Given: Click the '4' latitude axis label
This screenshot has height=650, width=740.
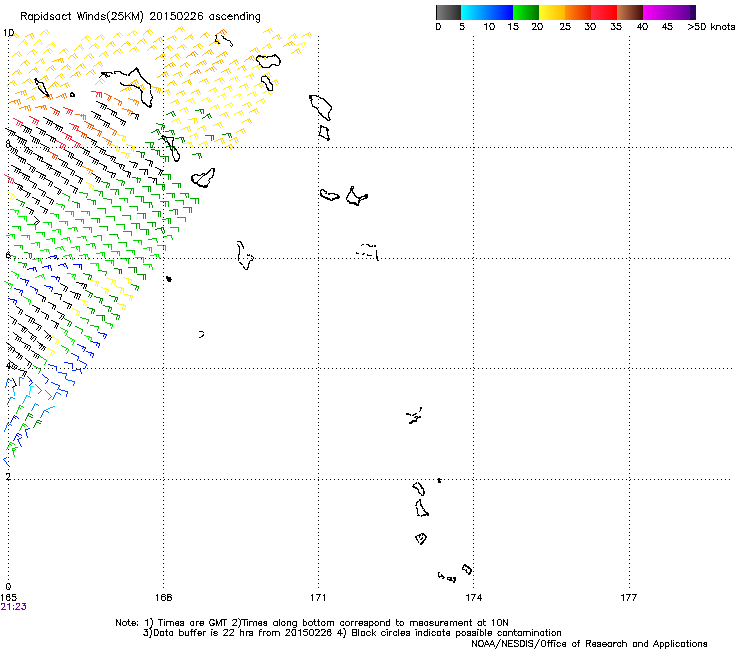Looking at the screenshot, I should pyautogui.click(x=8, y=366).
